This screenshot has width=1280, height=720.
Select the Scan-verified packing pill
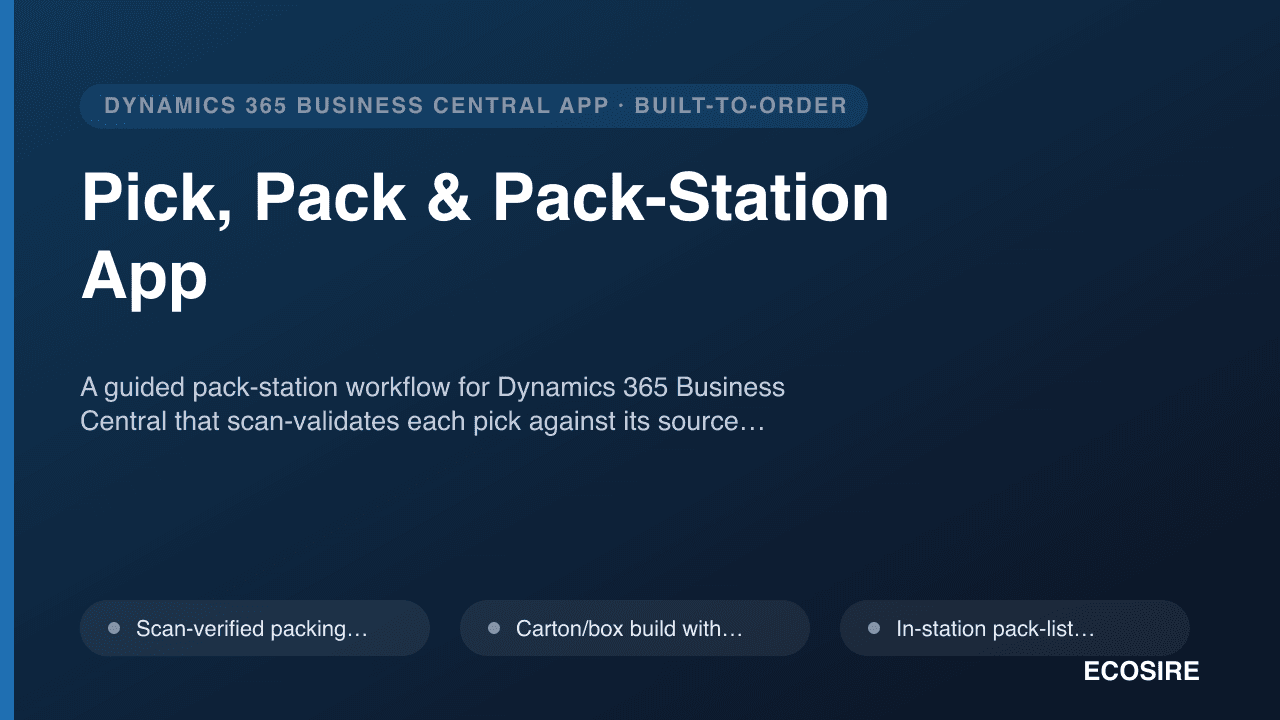tap(255, 628)
